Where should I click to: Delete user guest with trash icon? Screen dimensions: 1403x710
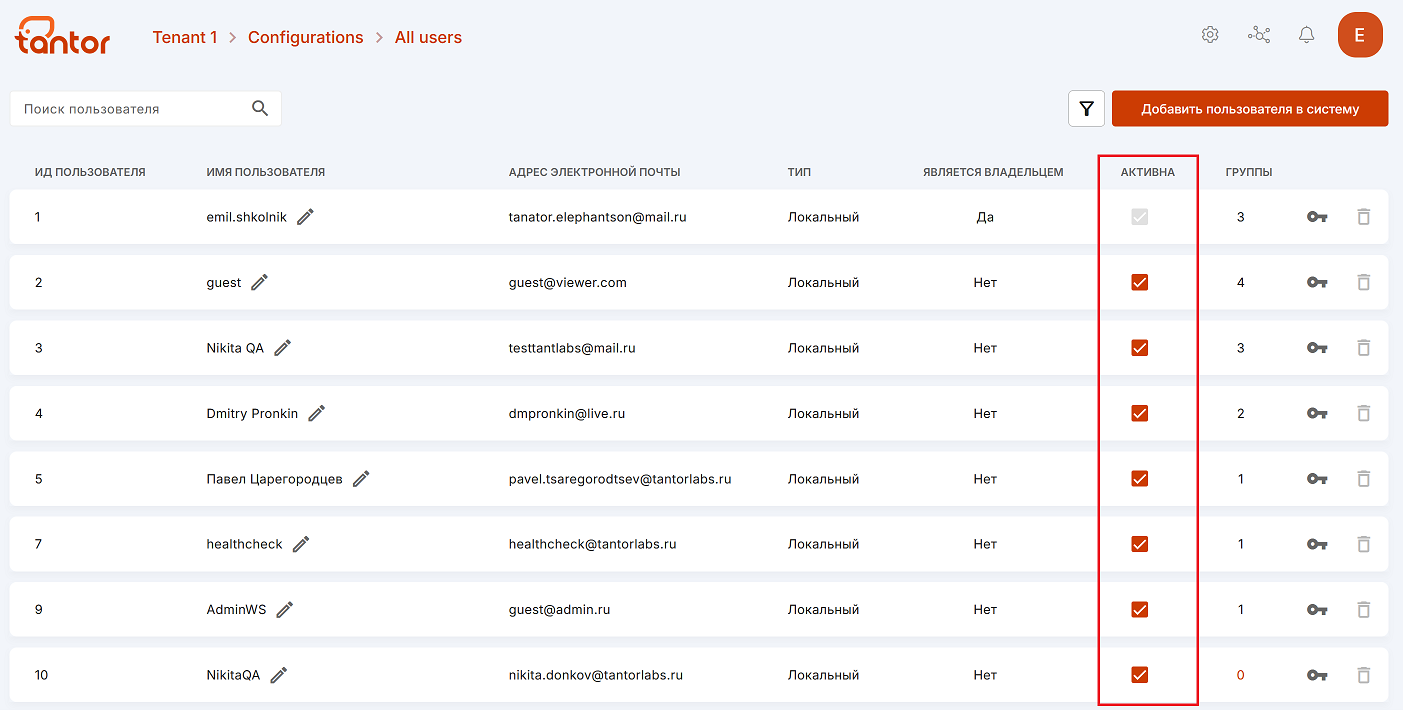click(1363, 283)
